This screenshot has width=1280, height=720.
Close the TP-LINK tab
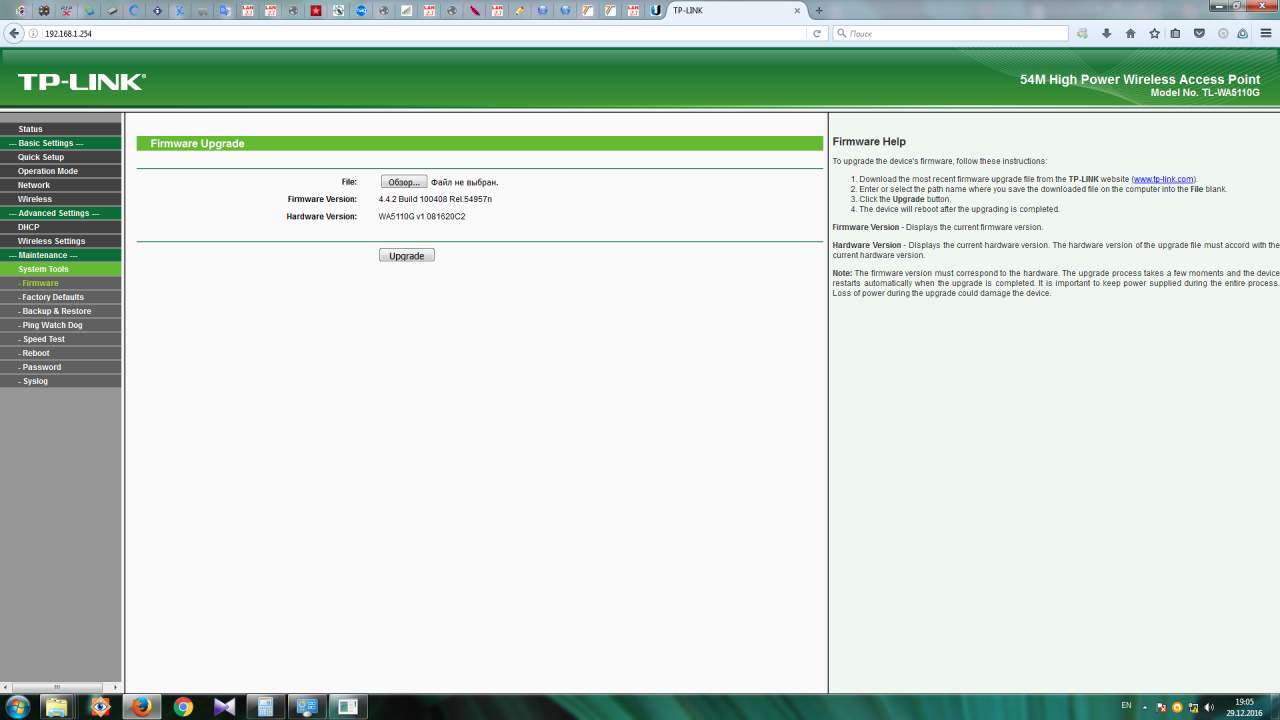(x=797, y=10)
